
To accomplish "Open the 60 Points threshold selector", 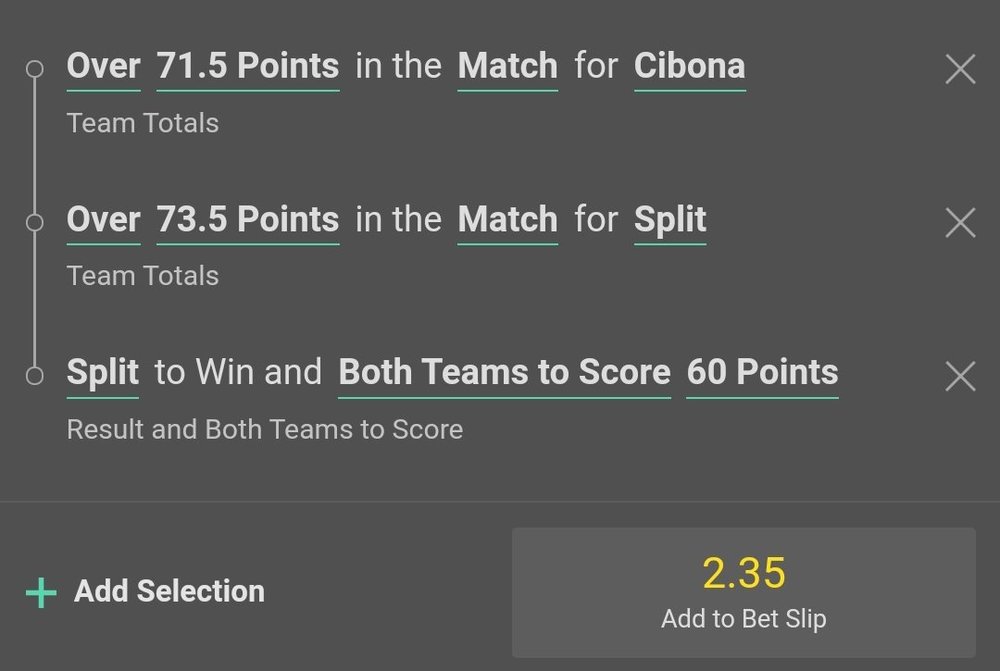I will (x=762, y=373).
